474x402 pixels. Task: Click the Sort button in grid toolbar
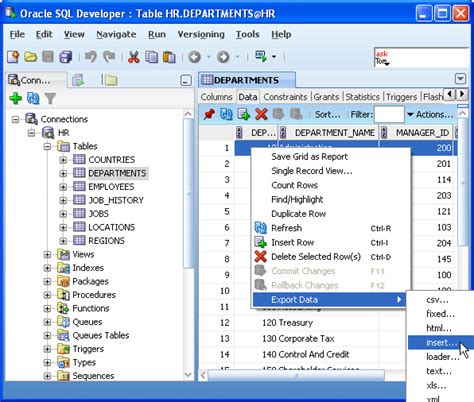tap(328, 114)
